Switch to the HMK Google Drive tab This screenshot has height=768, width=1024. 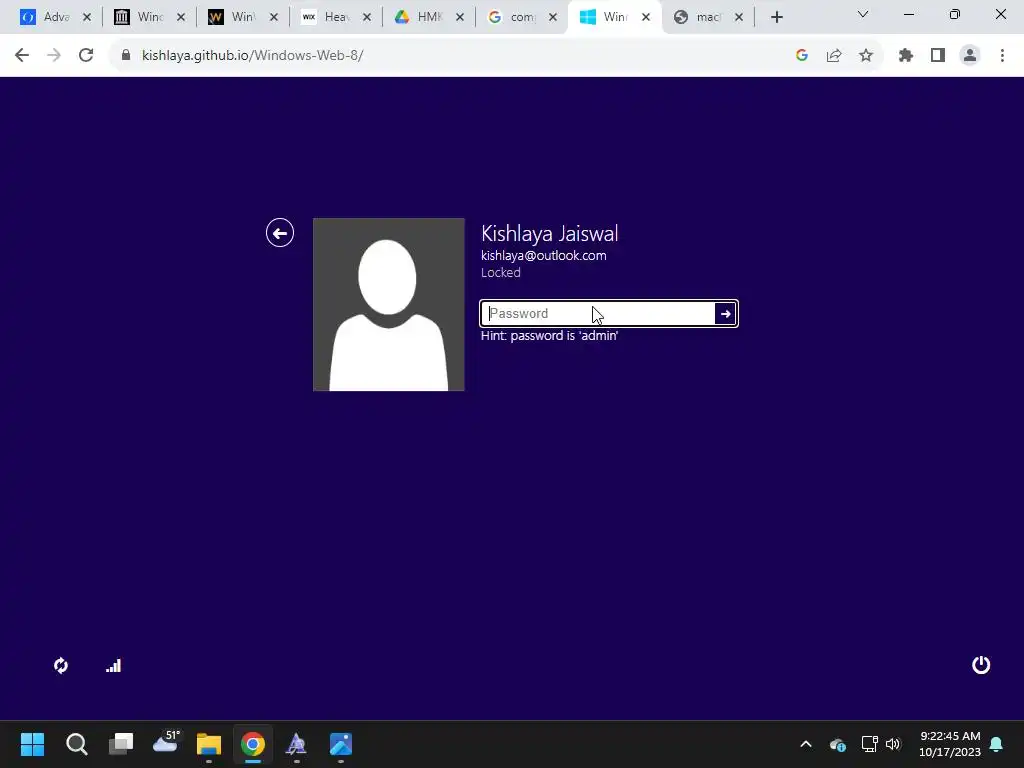point(428,17)
